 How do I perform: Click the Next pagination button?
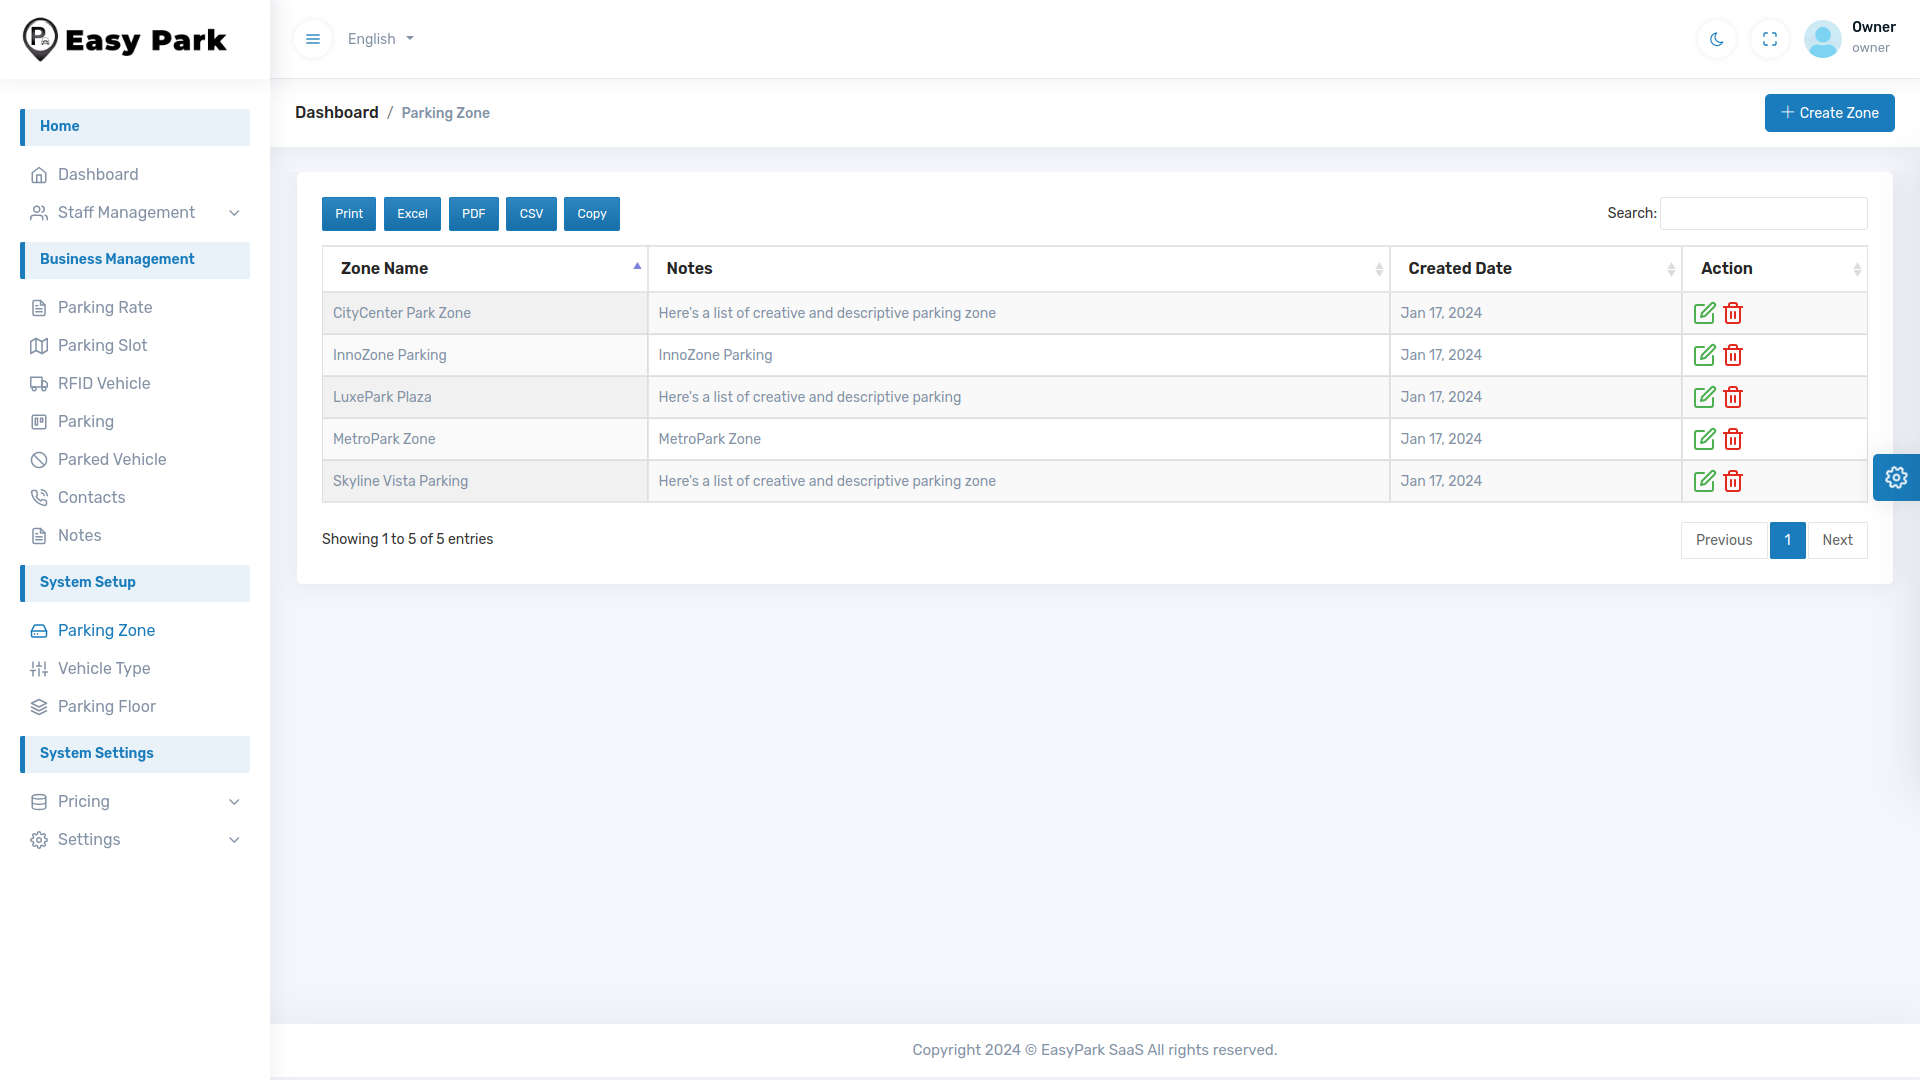pyautogui.click(x=1837, y=540)
